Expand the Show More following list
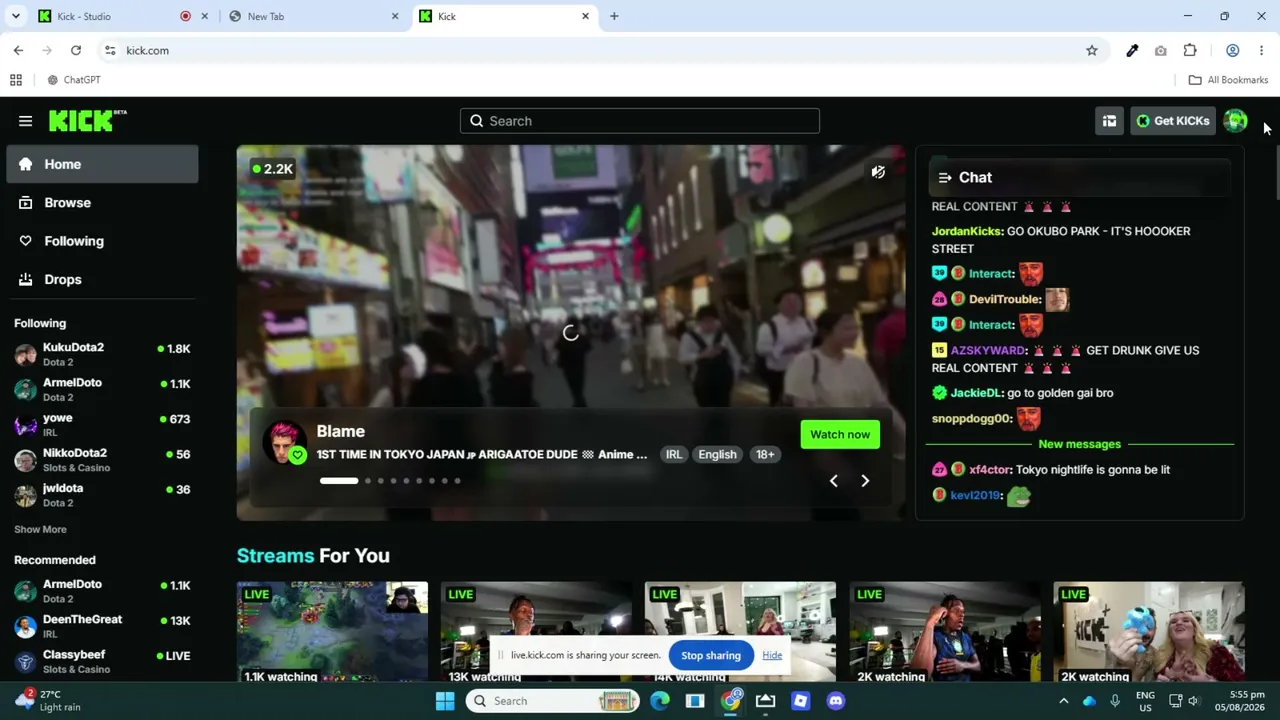The width and height of the screenshot is (1280, 720). 40,529
